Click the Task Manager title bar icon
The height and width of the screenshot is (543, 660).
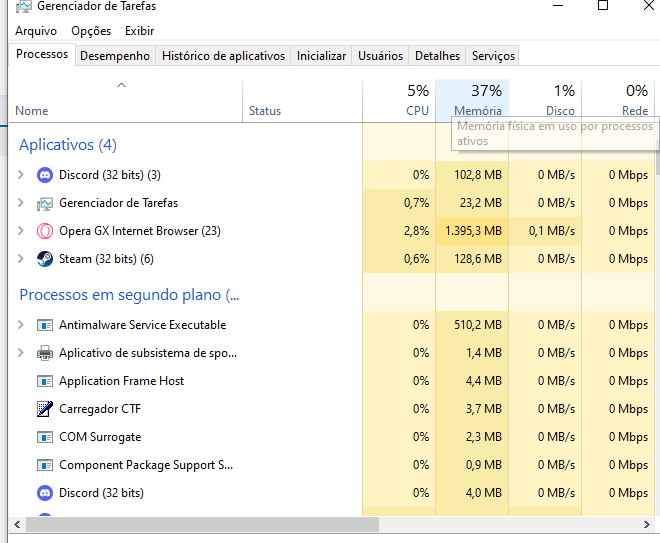pos(24,6)
